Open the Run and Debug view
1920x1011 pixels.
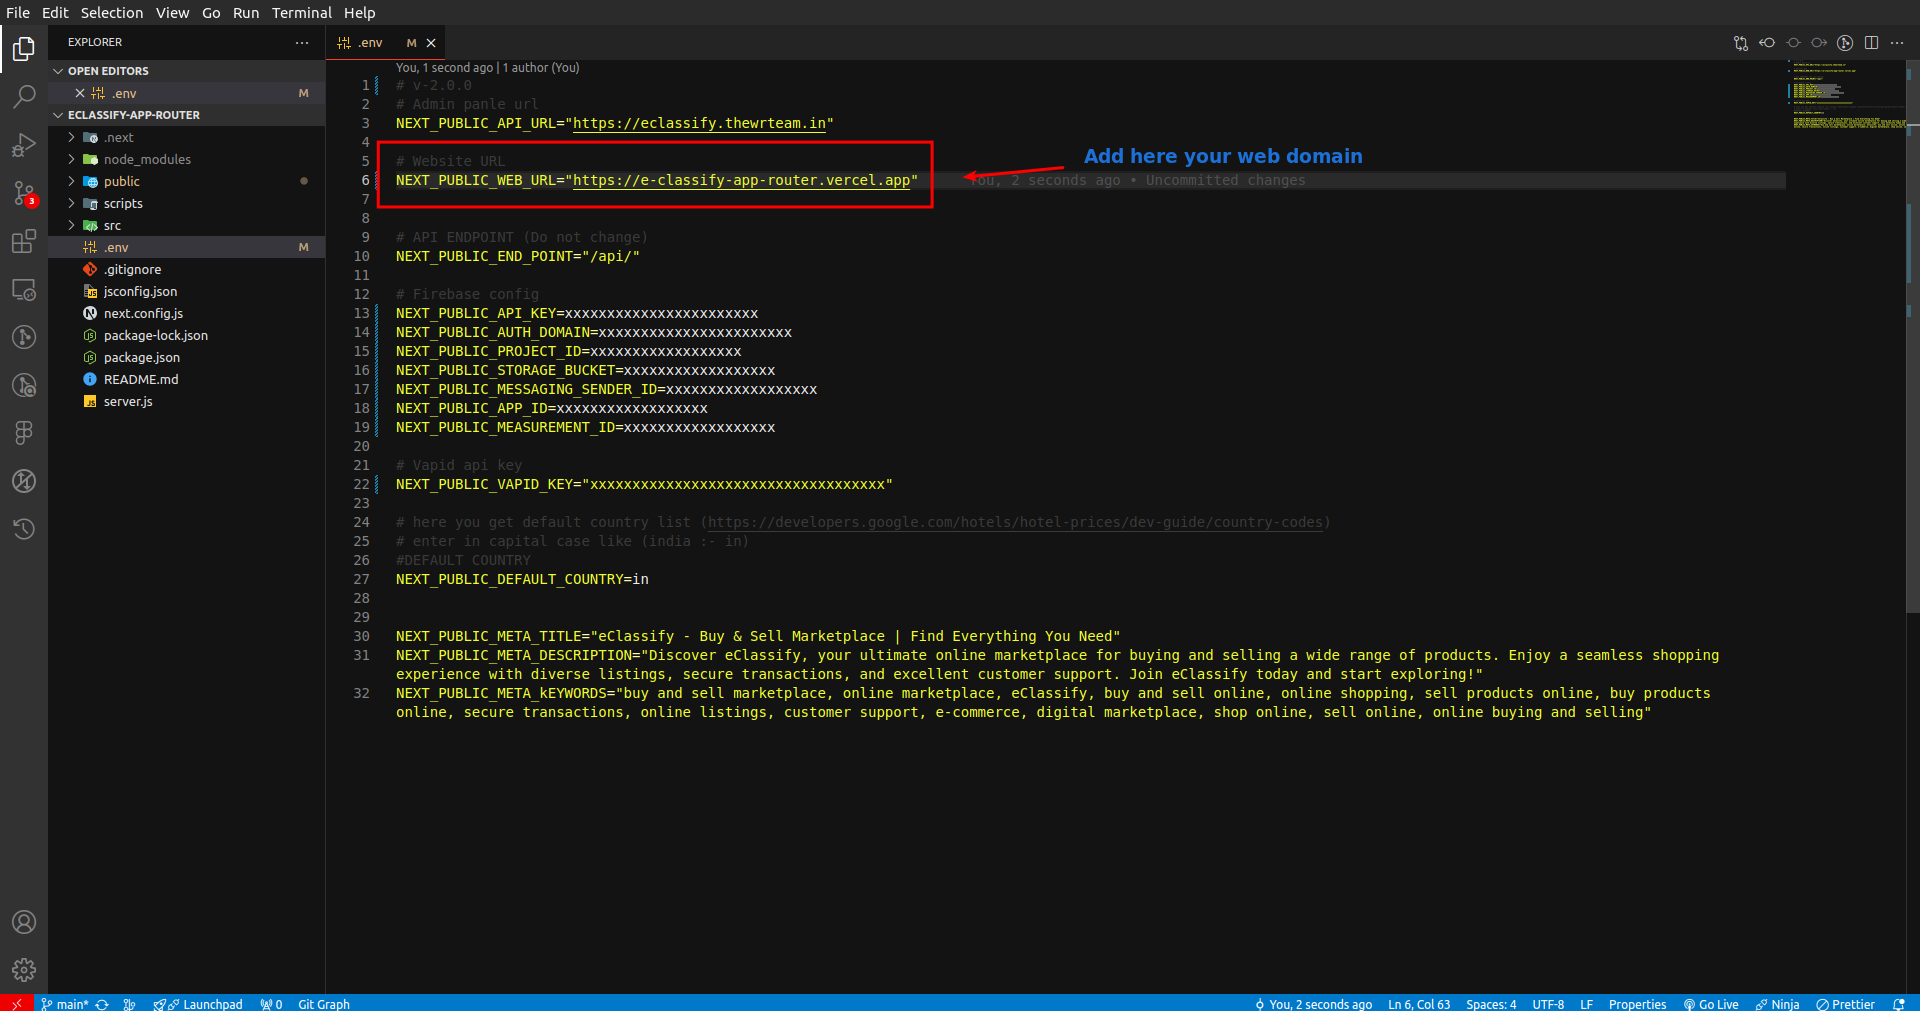(24, 145)
